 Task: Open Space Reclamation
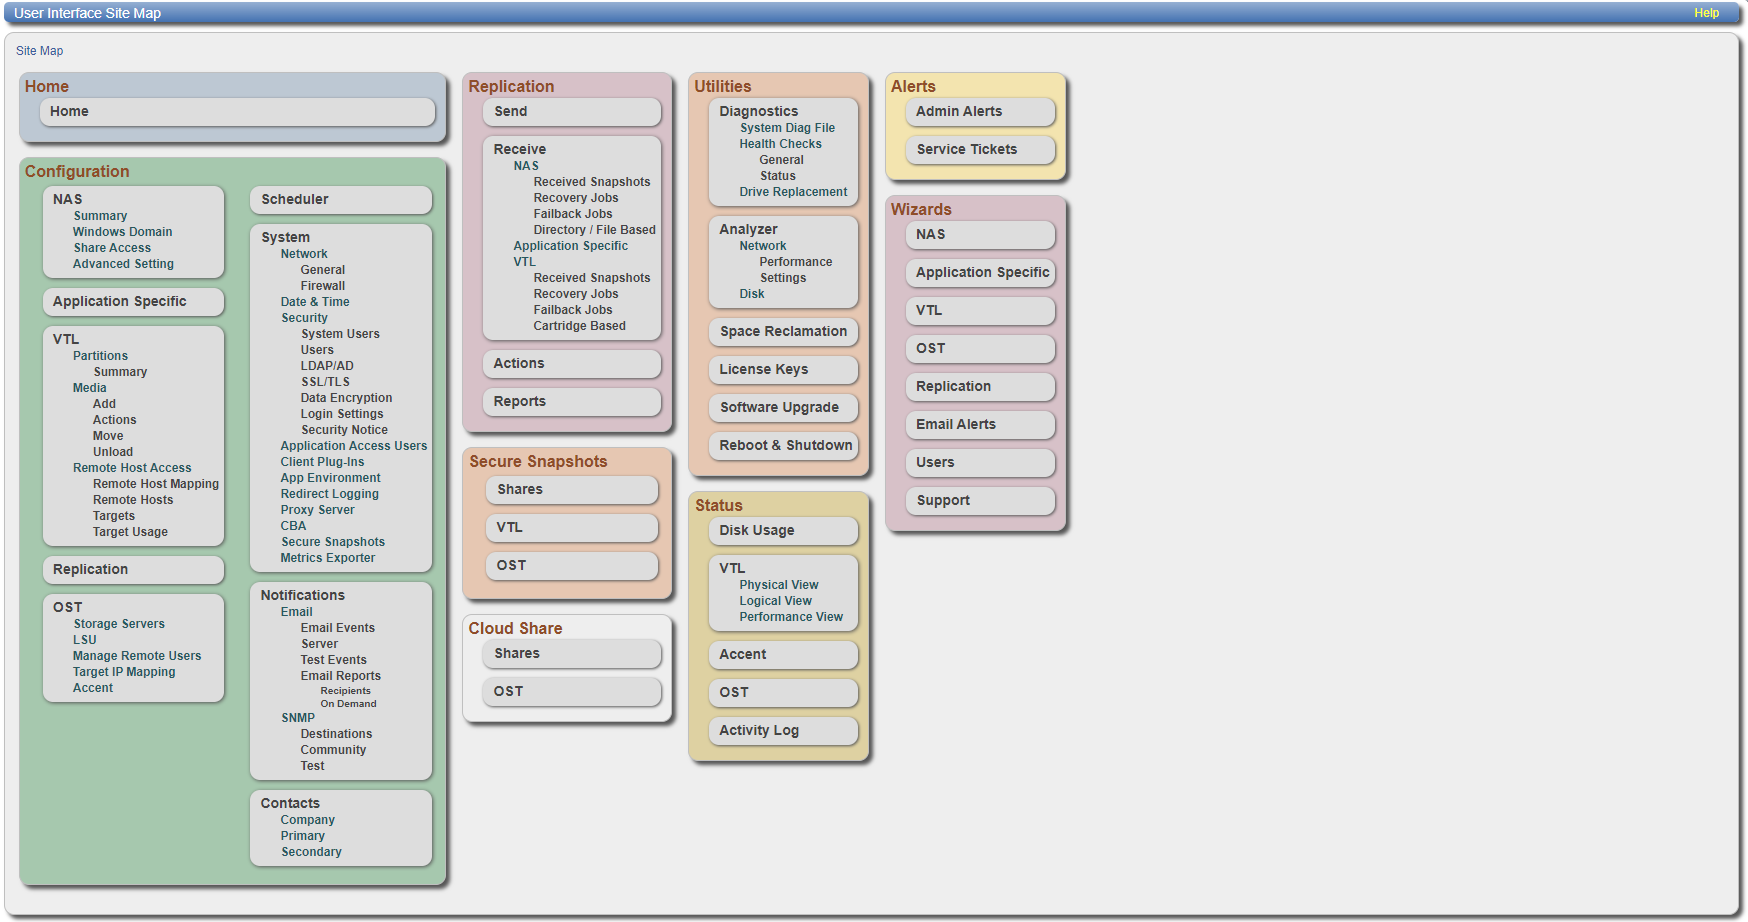(x=784, y=332)
